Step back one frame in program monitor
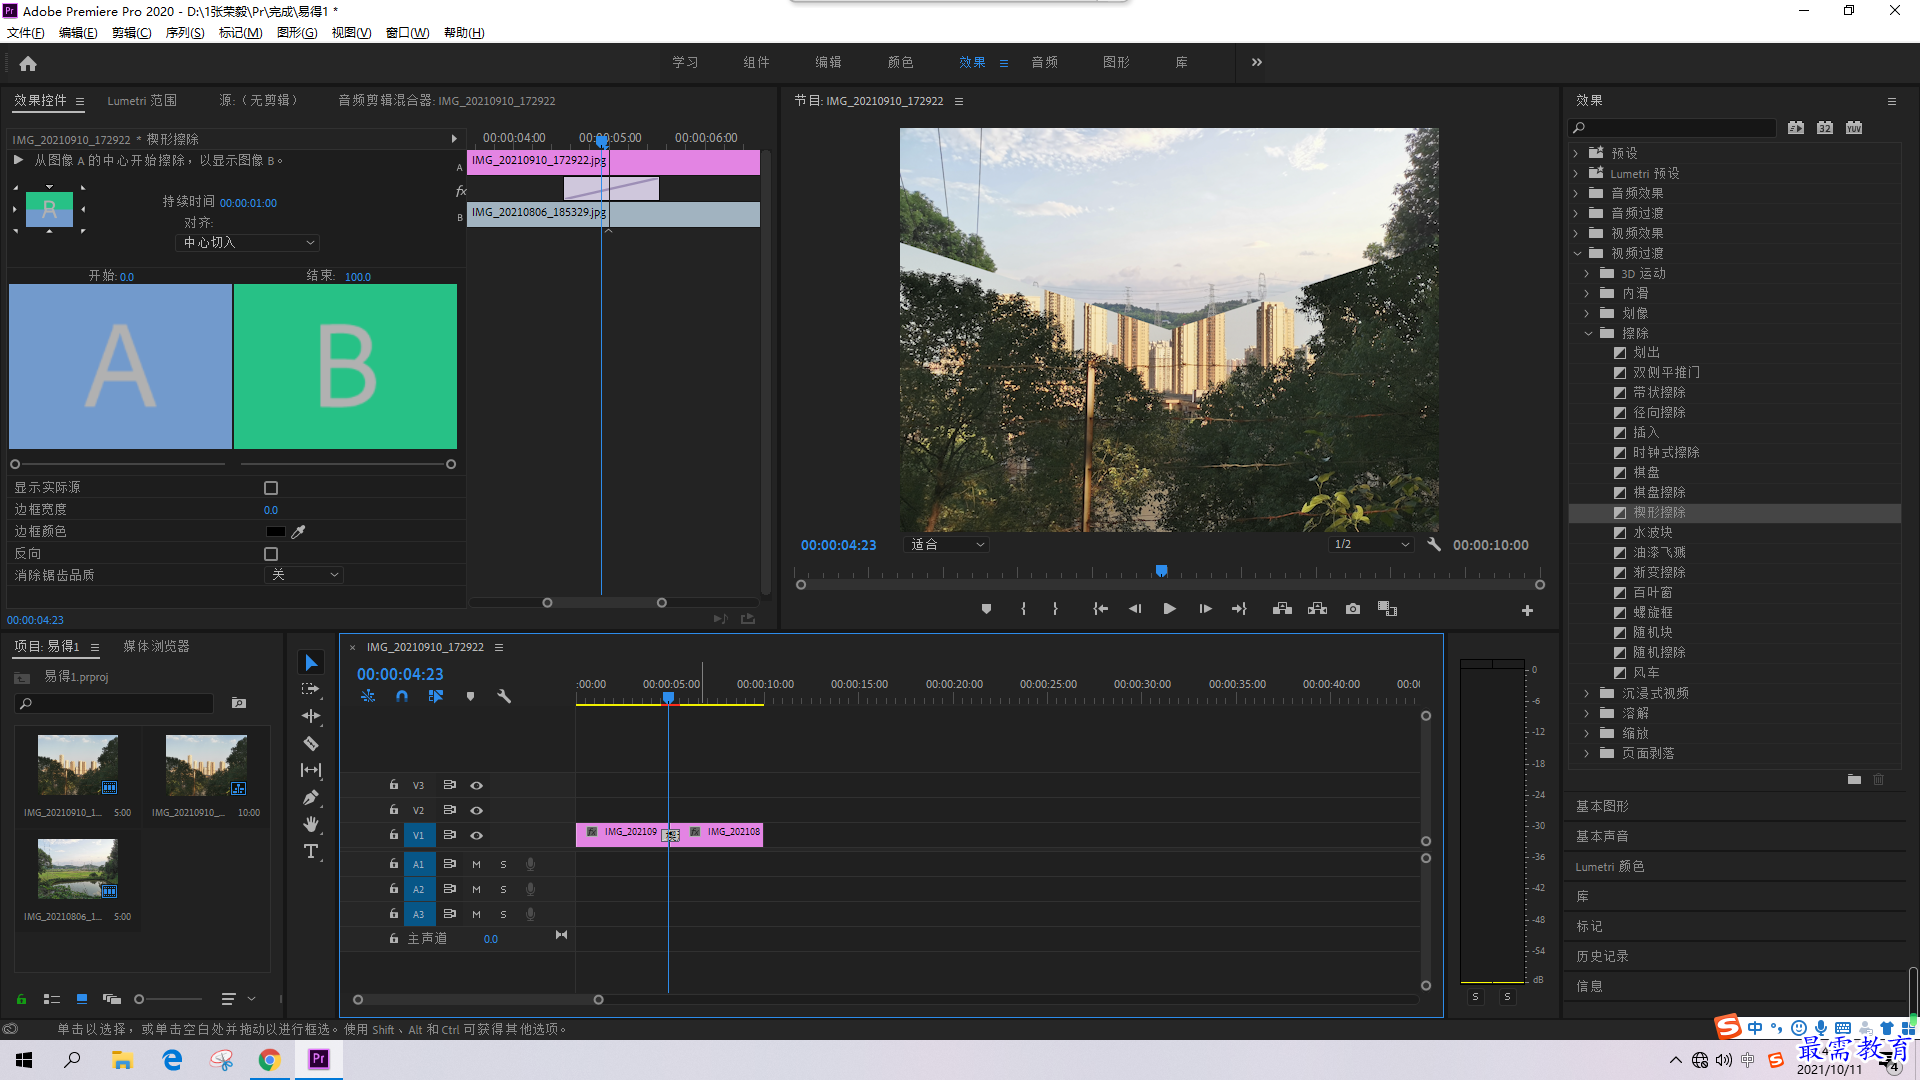1920x1080 pixels. [x=1135, y=609]
